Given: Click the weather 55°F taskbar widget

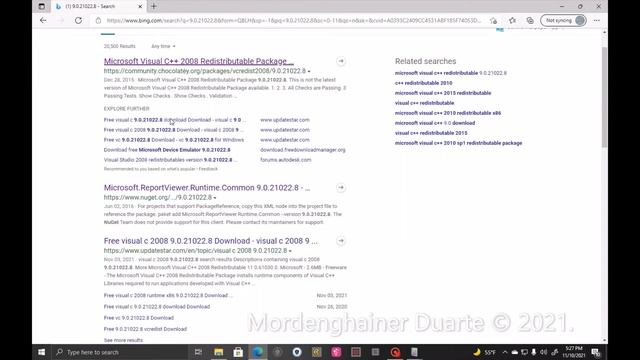Looking at the screenshot, I should tap(484, 352).
